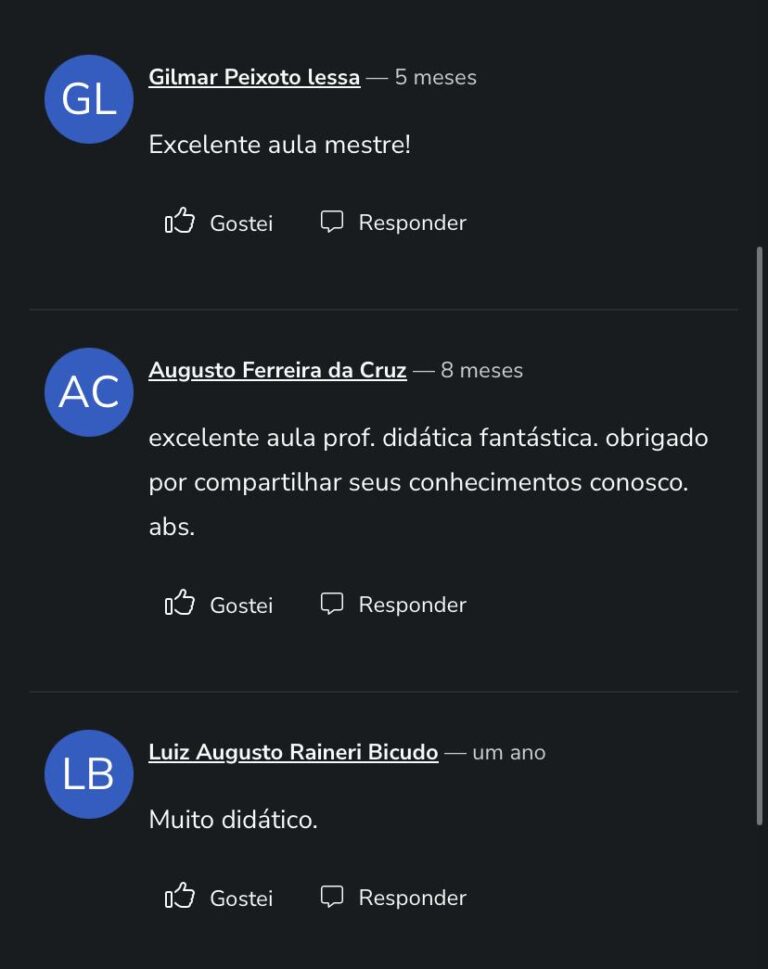Click thumbs-up icon on Gilmar's comment
The image size is (768, 969).
[x=180, y=221]
